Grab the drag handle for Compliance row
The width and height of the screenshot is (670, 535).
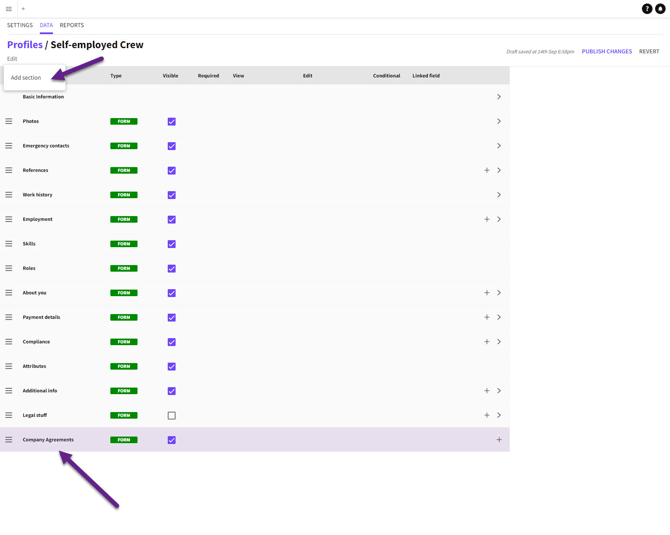tap(9, 342)
